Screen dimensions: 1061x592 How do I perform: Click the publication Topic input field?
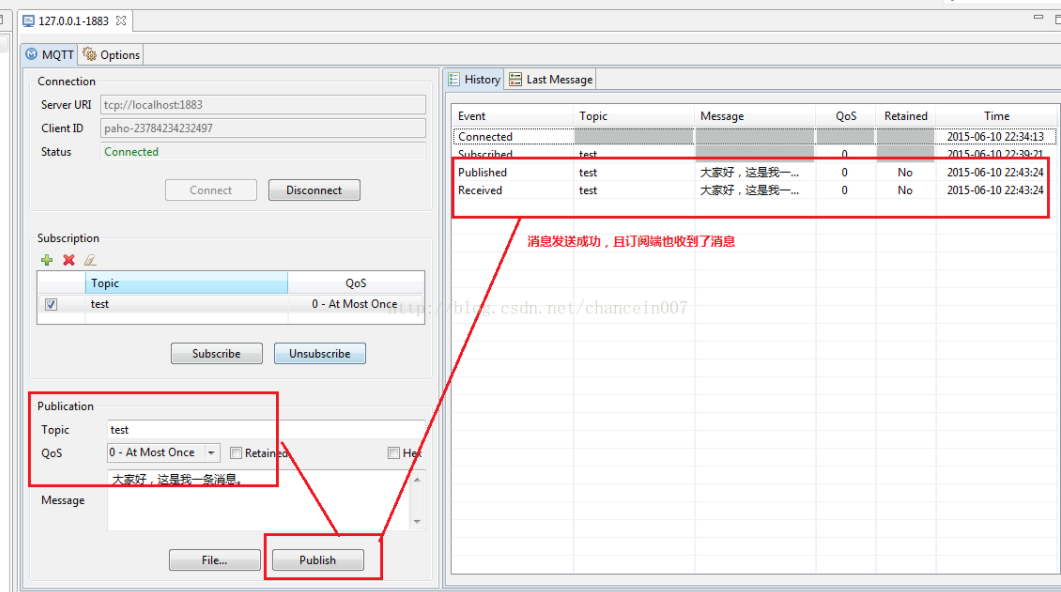coord(266,430)
